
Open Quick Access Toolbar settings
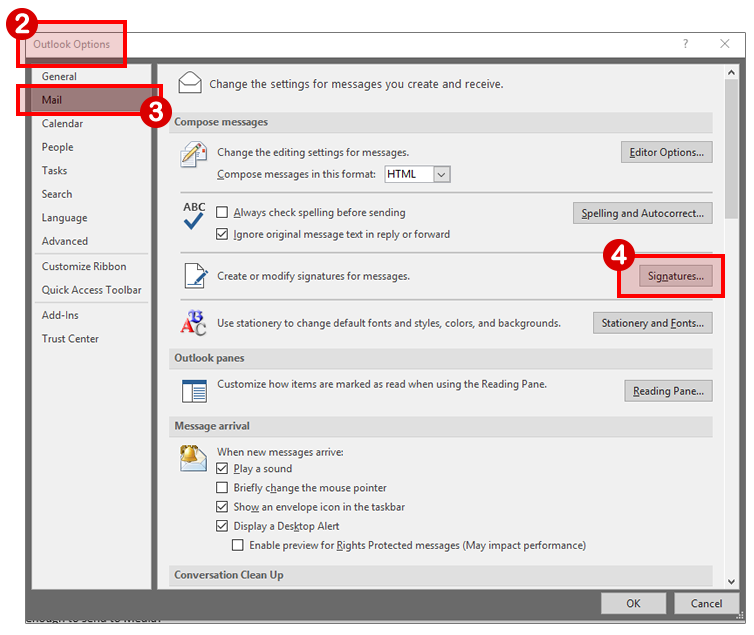click(91, 290)
